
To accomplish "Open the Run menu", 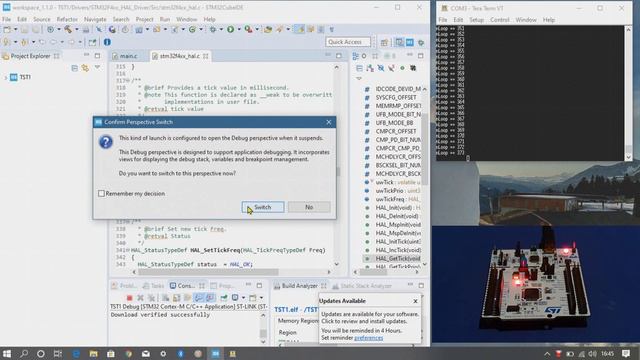I will [x=165, y=19].
